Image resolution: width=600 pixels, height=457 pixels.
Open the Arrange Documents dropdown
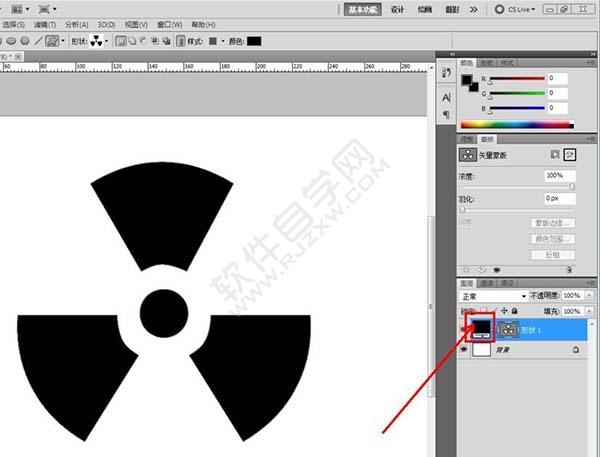pyautogui.click(x=20, y=9)
